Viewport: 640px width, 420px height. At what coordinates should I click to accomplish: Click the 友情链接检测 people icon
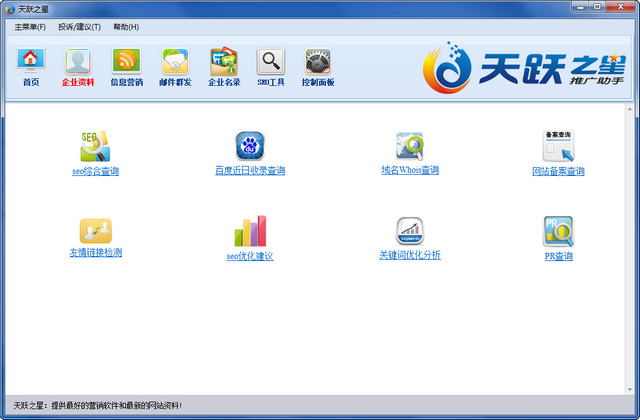[96, 231]
